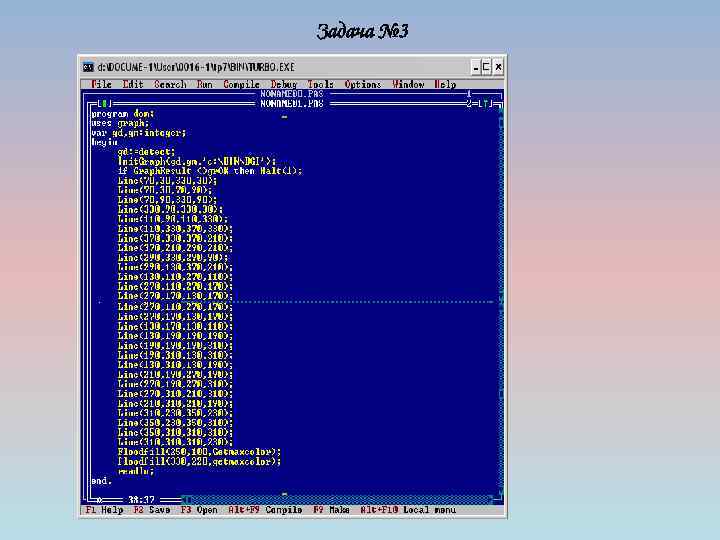Open the File menu
Viewport: 720px width, 540px height.
[x=101, y=84]
